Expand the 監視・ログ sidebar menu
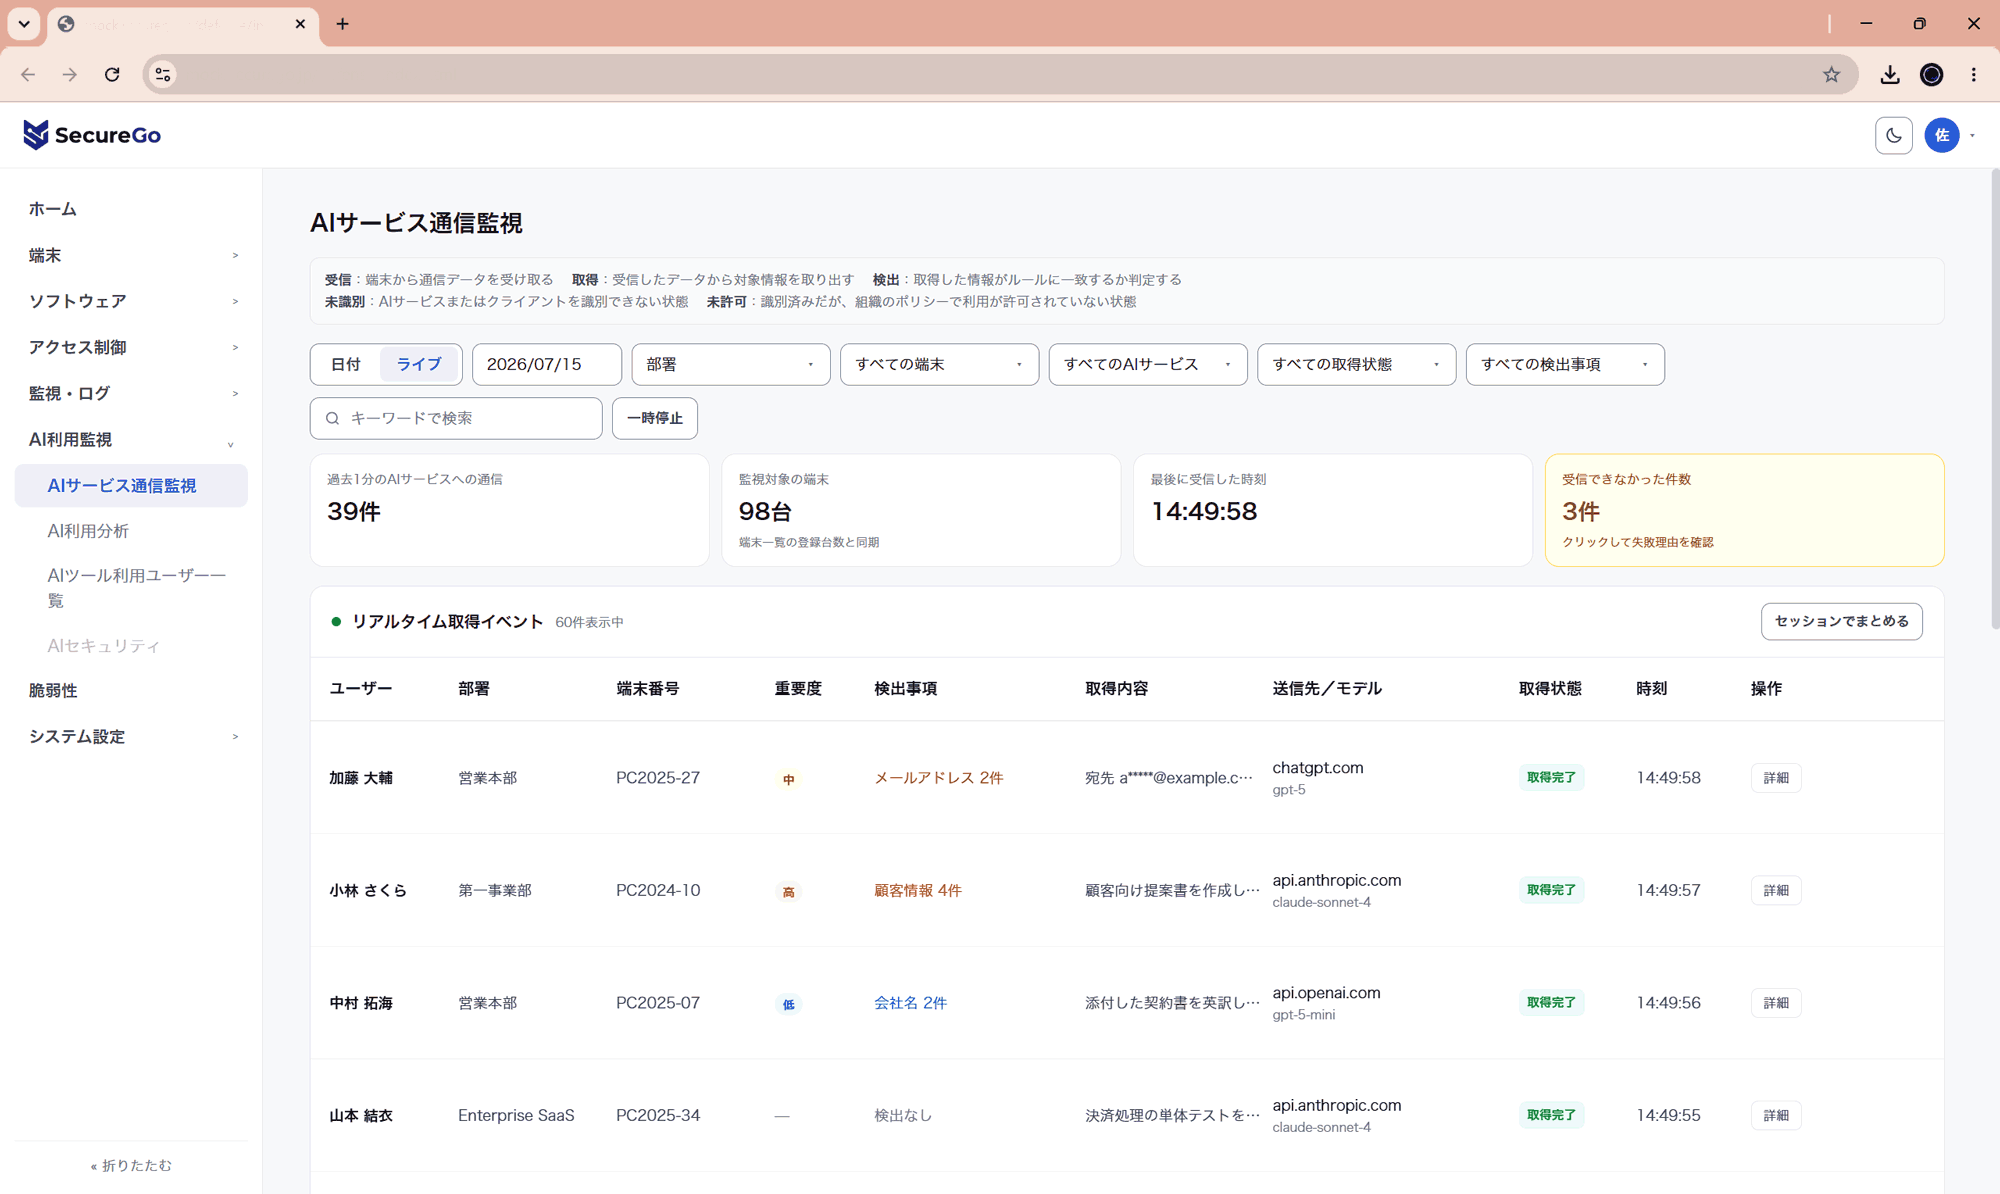 pos(131,393)
